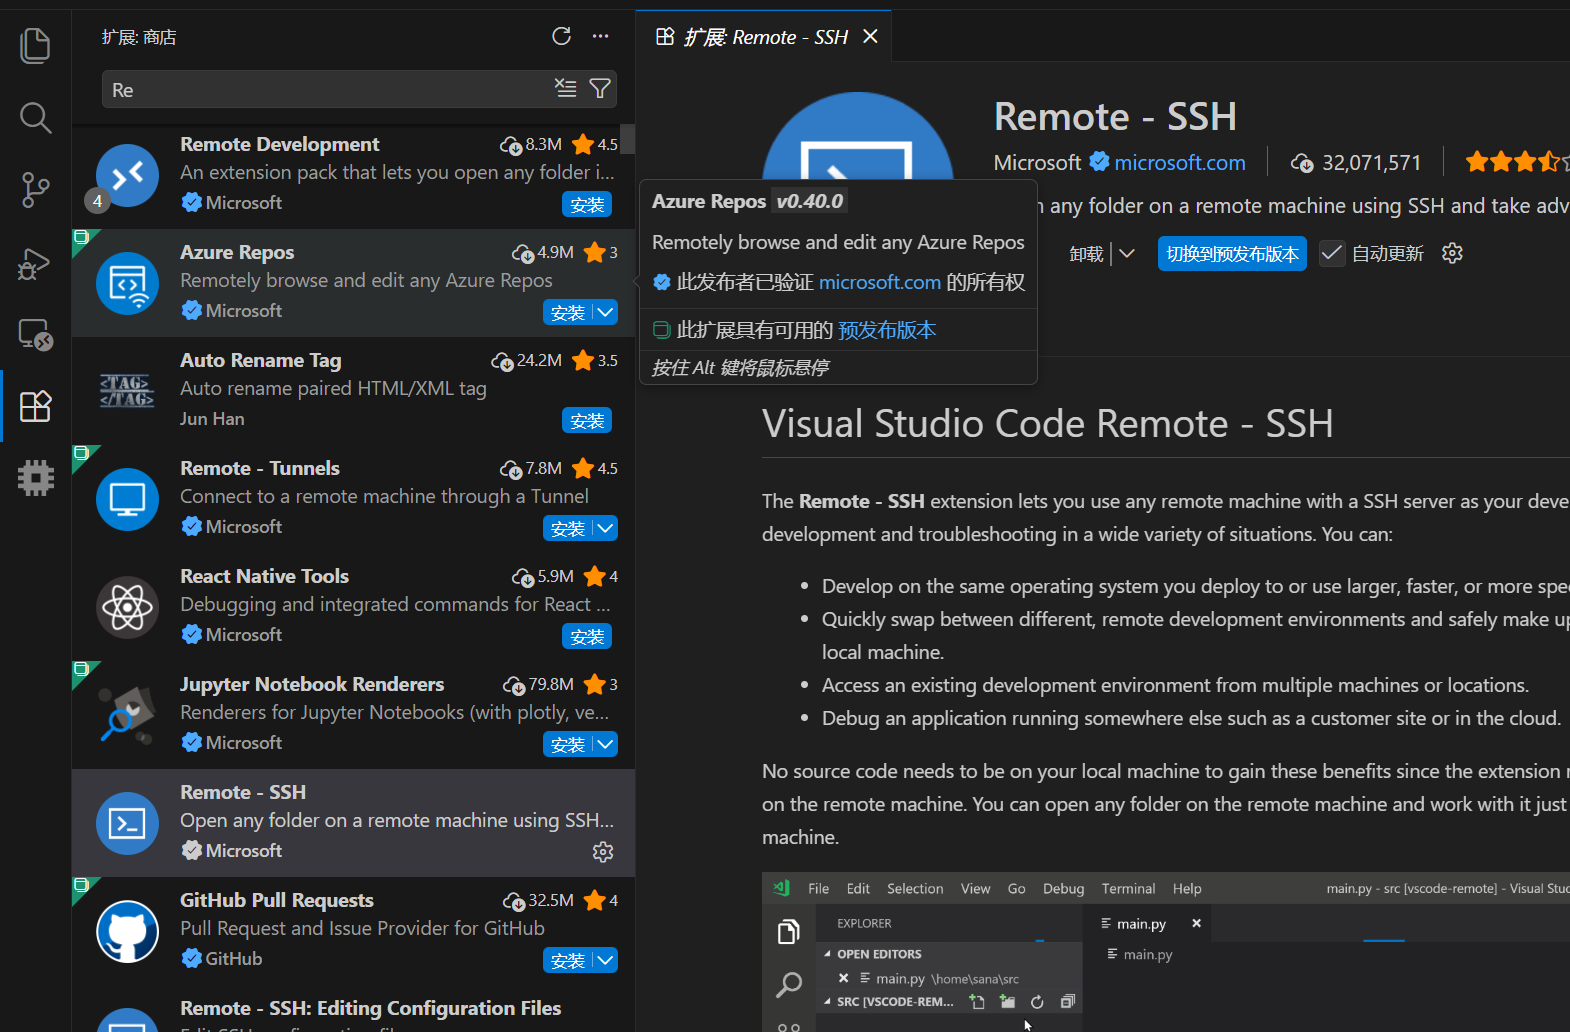The height and width of the screenshot is (1032, 1570).
Task: Click the v0.40.0 version in tooltip
Action: [x=810, y=201]
